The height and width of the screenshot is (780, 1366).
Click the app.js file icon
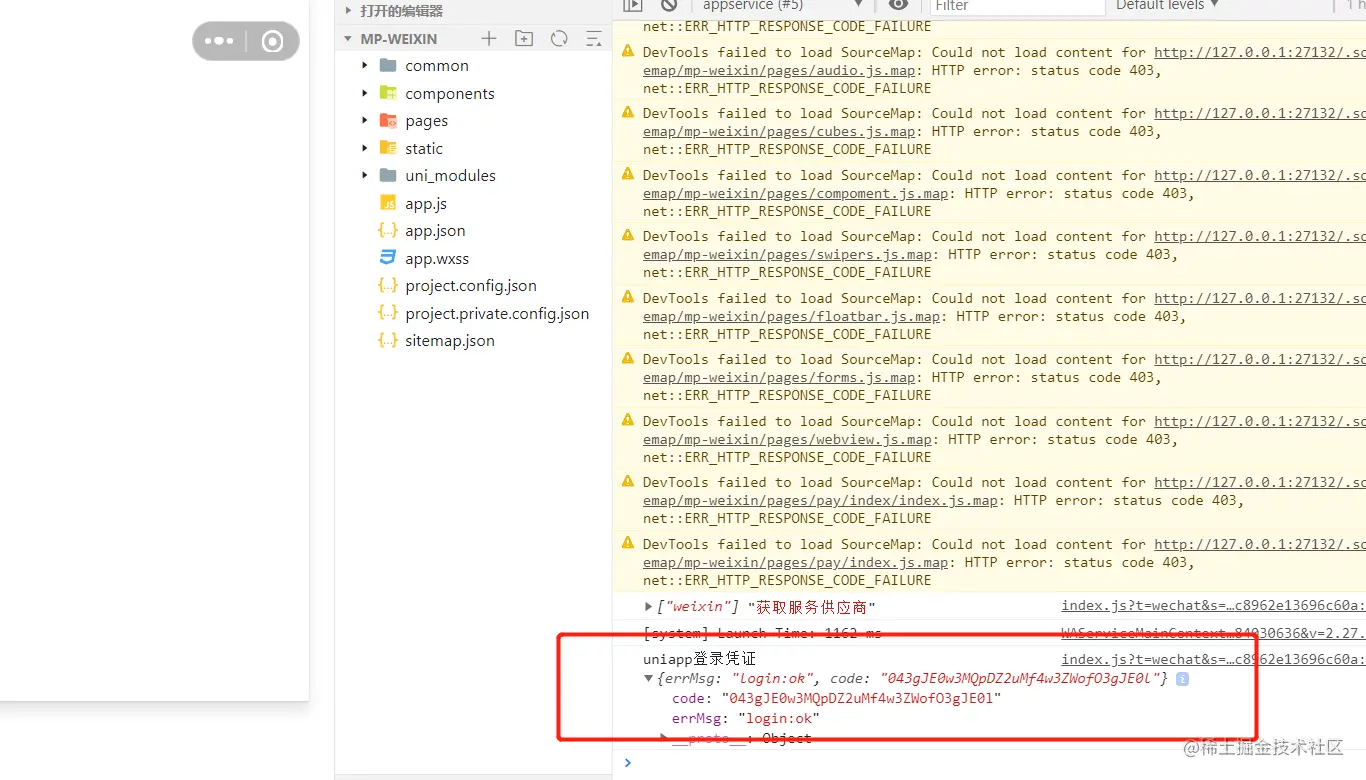point(388,203)
